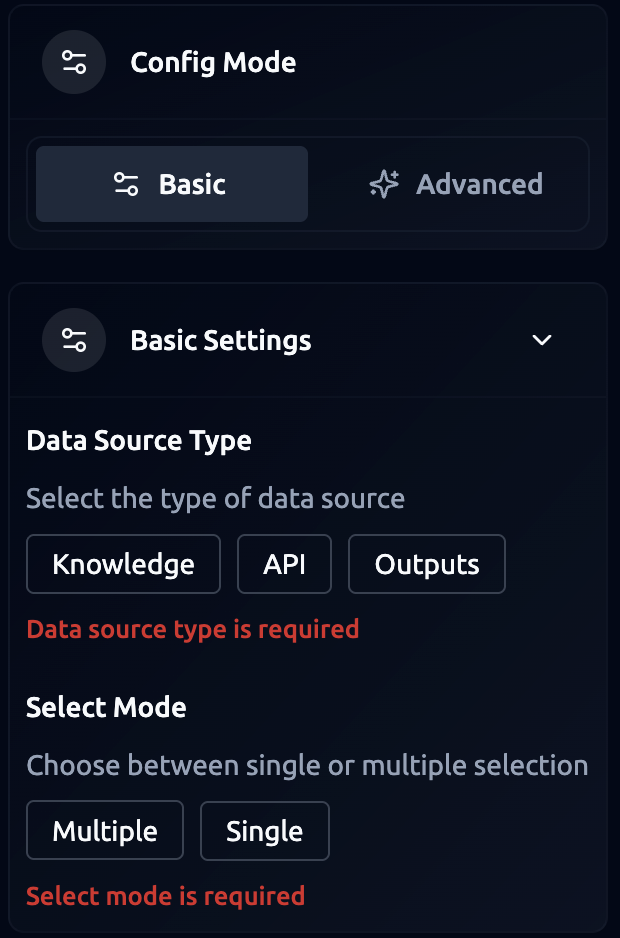Enable Multiple selection mode
The height and width of the screenshot is (938, 620).
pyautogui.click(x=105, y=831)
